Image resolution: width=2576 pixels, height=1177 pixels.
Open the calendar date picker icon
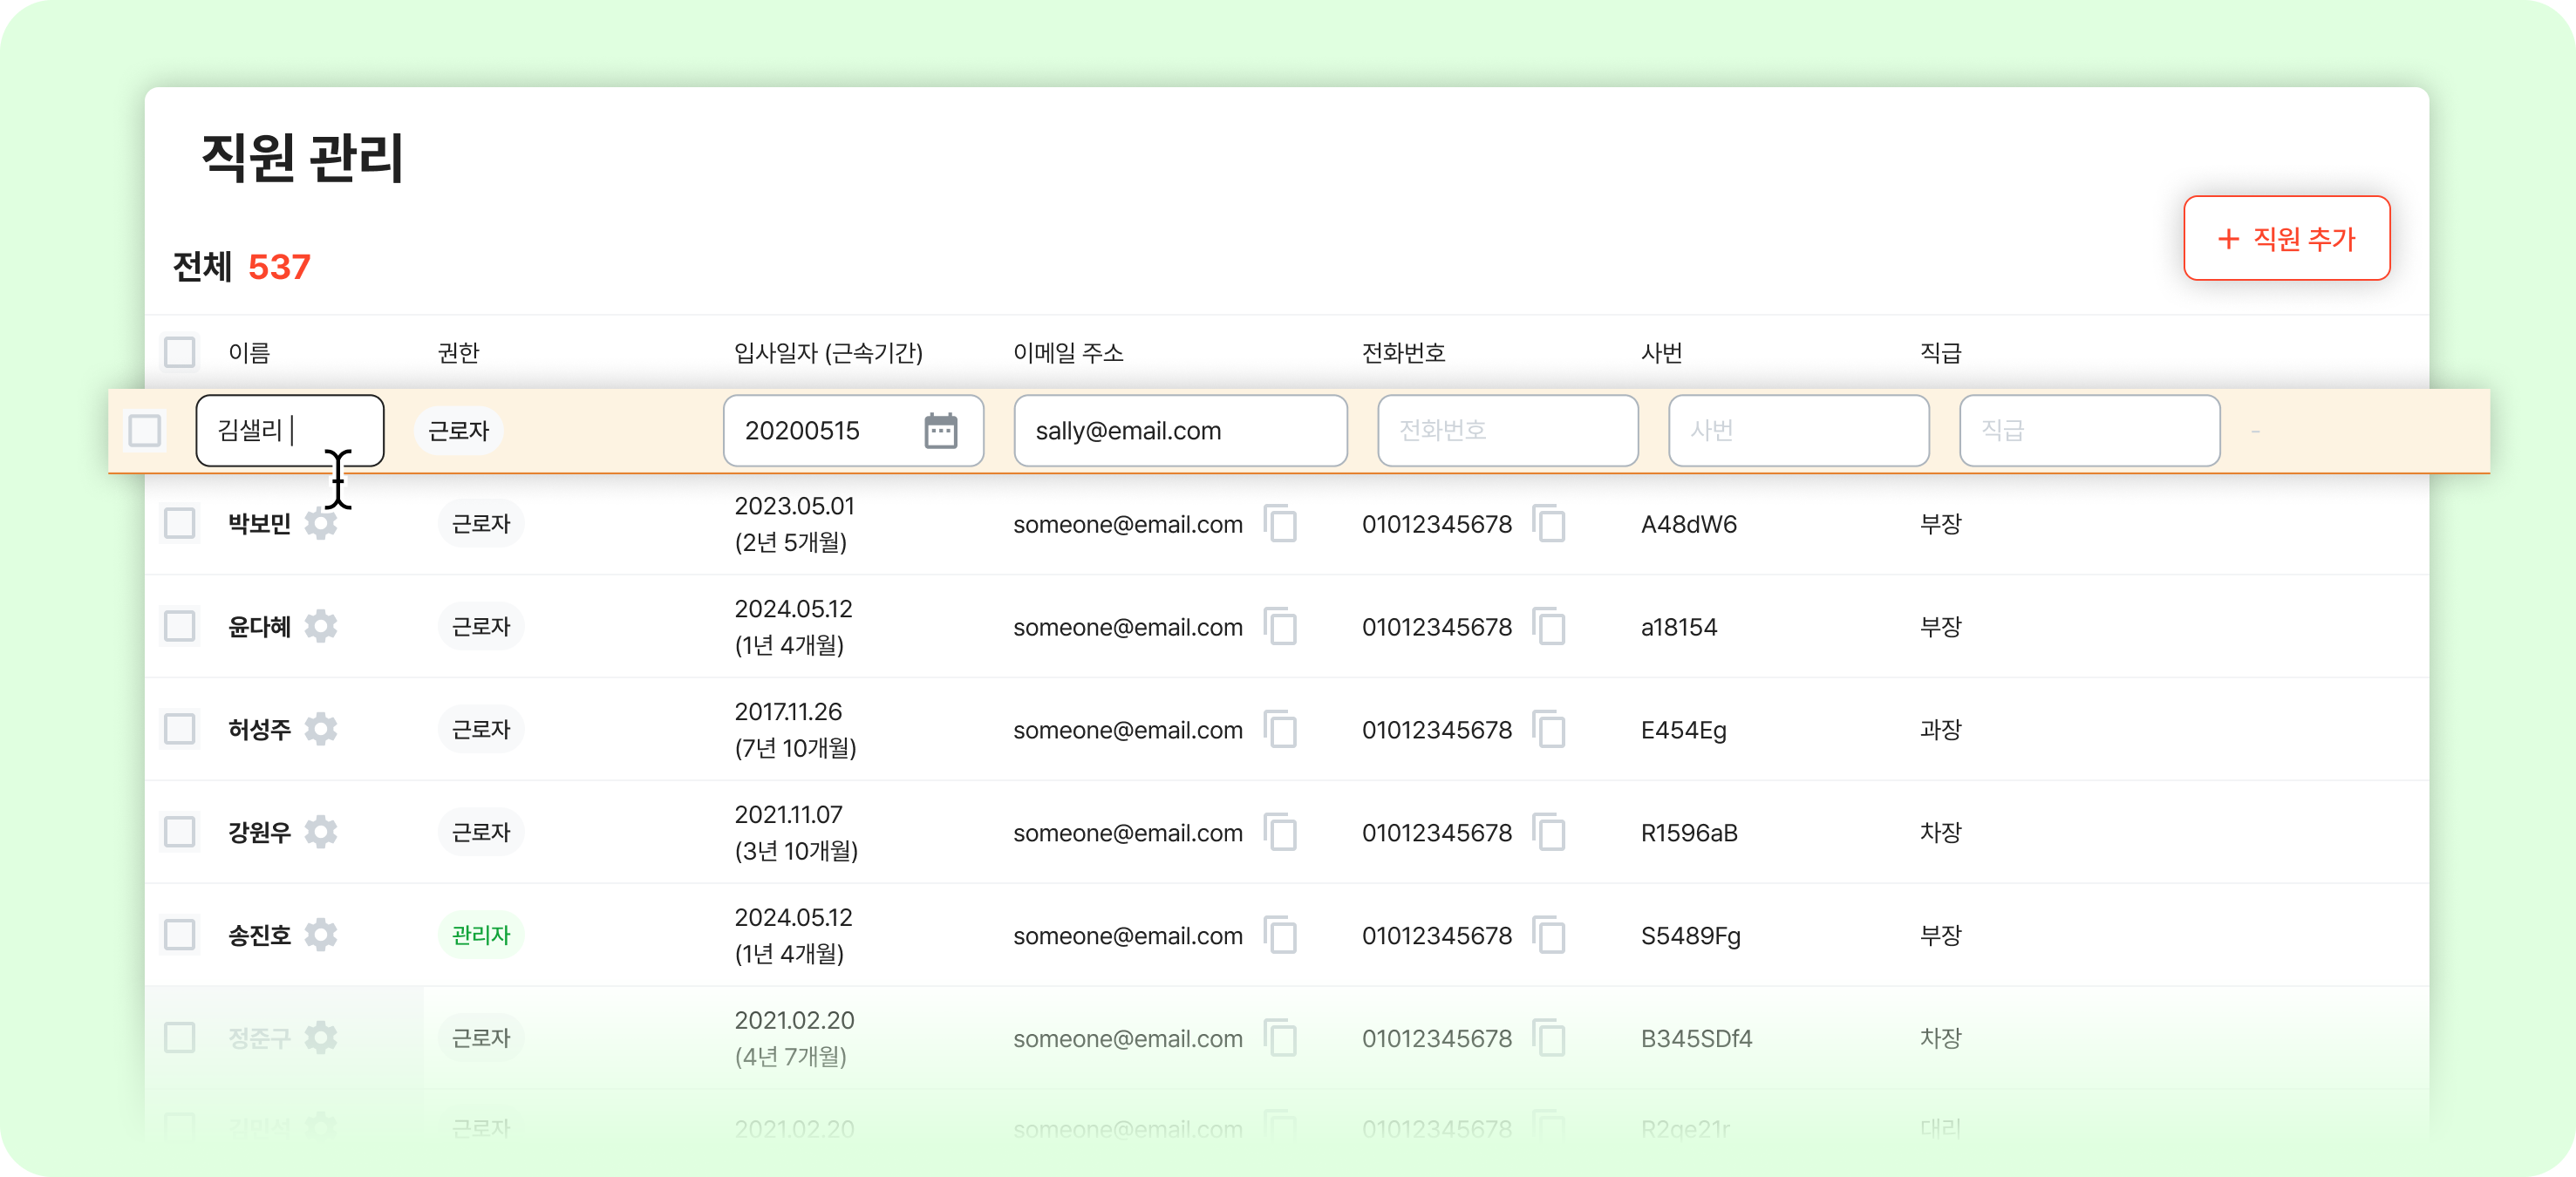point(940,430)
